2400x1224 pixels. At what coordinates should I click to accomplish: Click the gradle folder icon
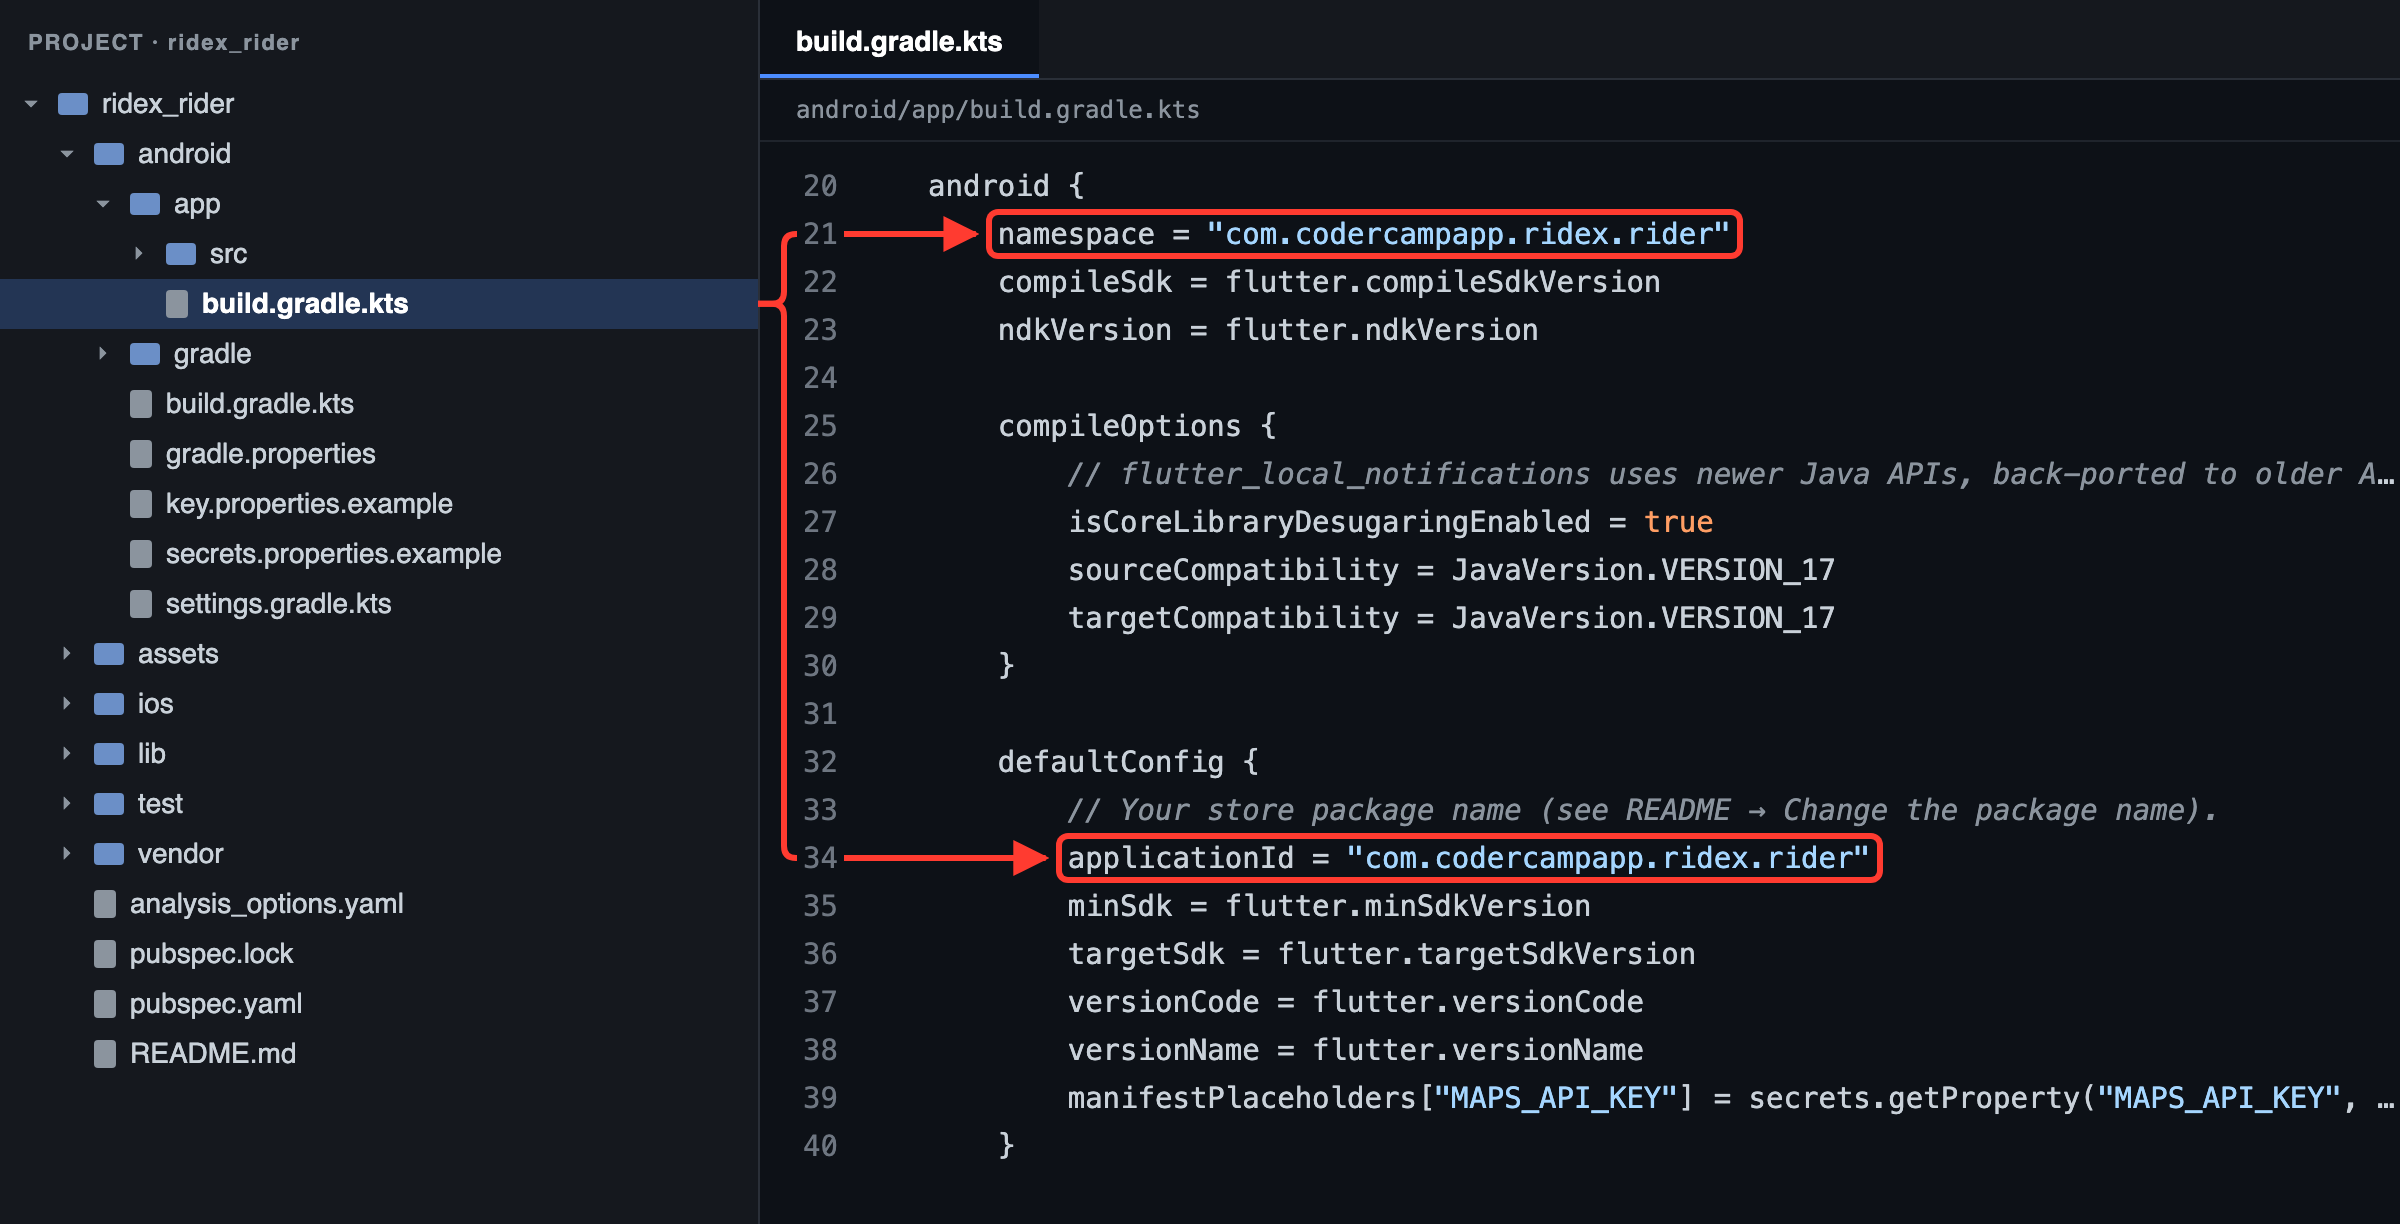(x=145, y=354)
